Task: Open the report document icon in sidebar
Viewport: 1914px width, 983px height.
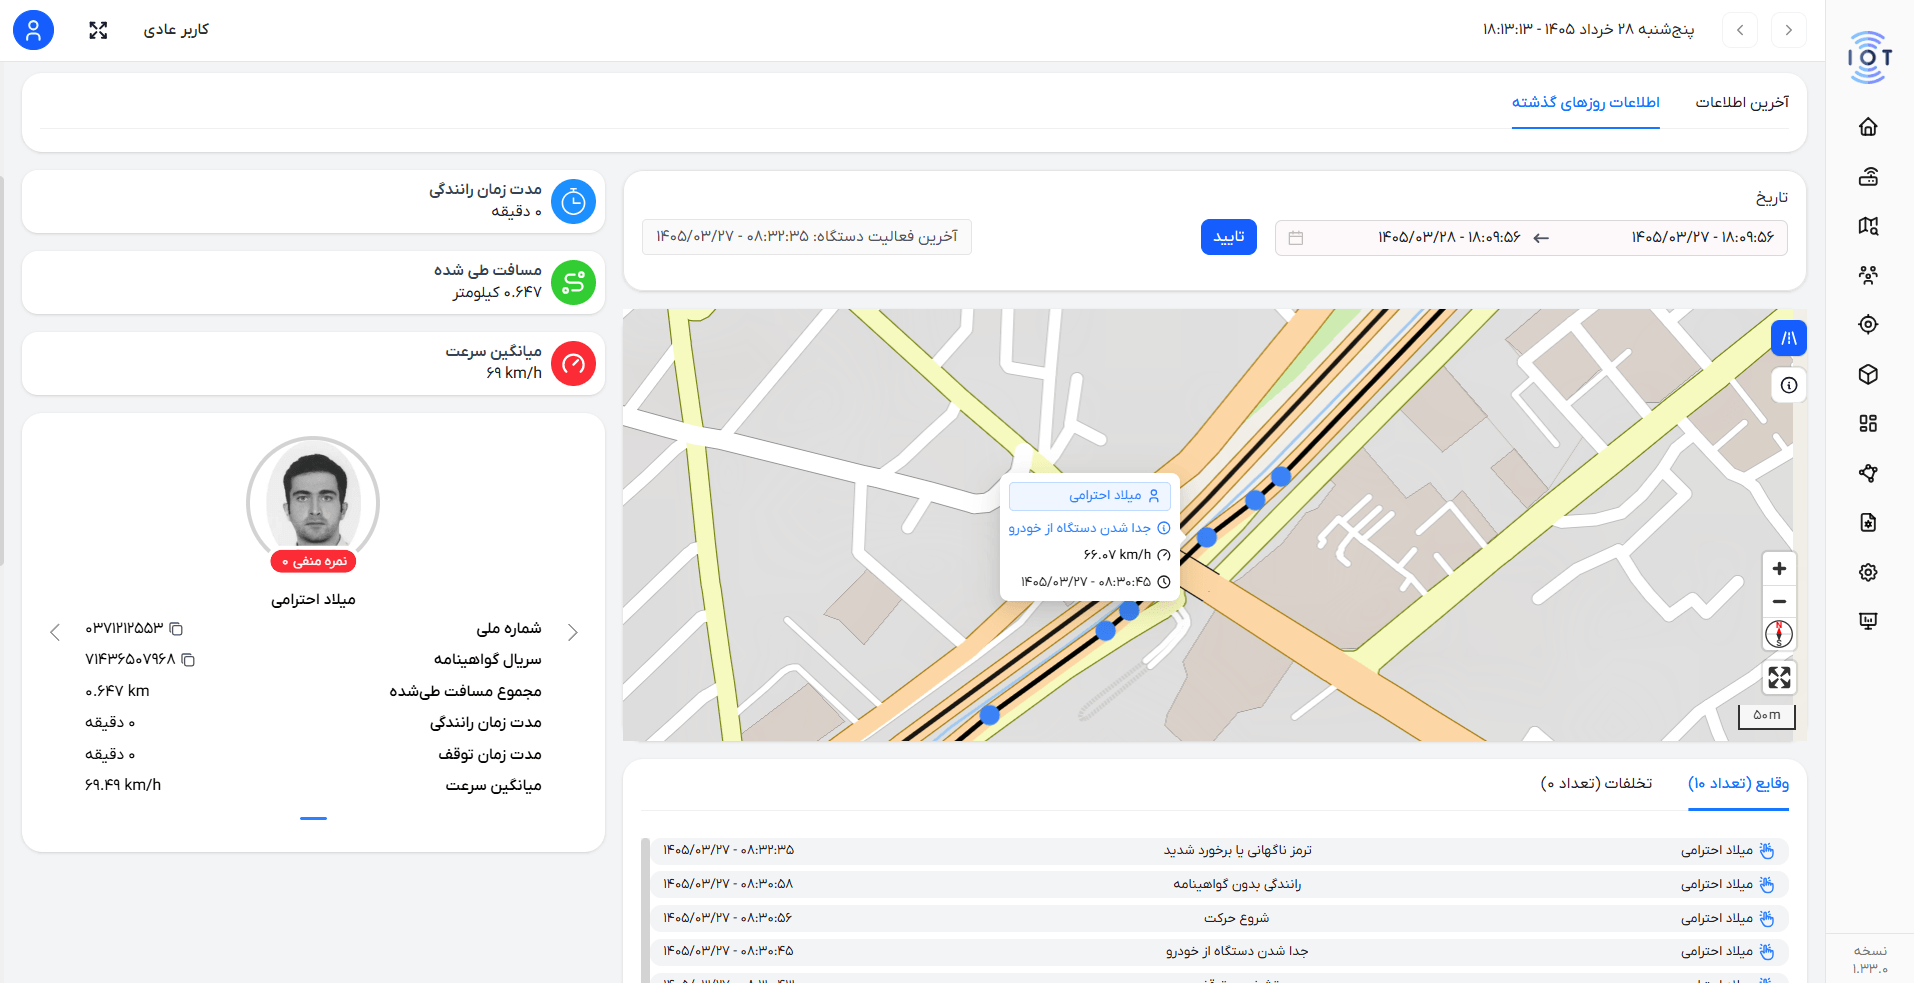Action: click(x=1868, y=522)
